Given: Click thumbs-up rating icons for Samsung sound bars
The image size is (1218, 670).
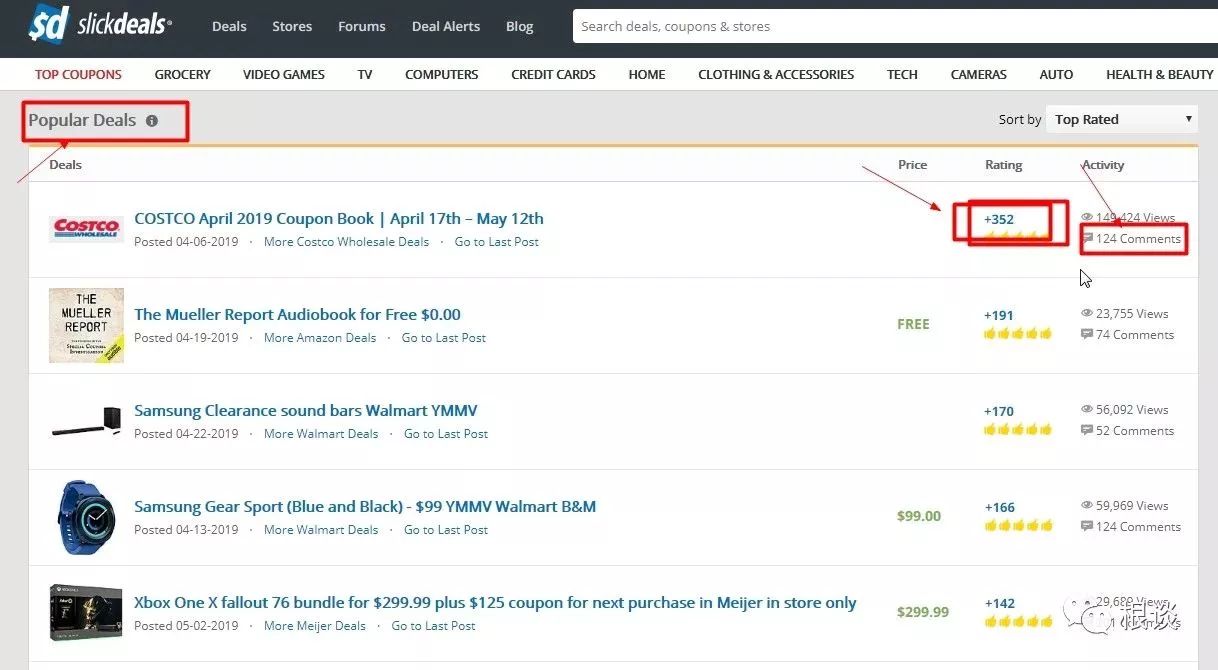Looking at the screenshot, I should pos(1018,430).
